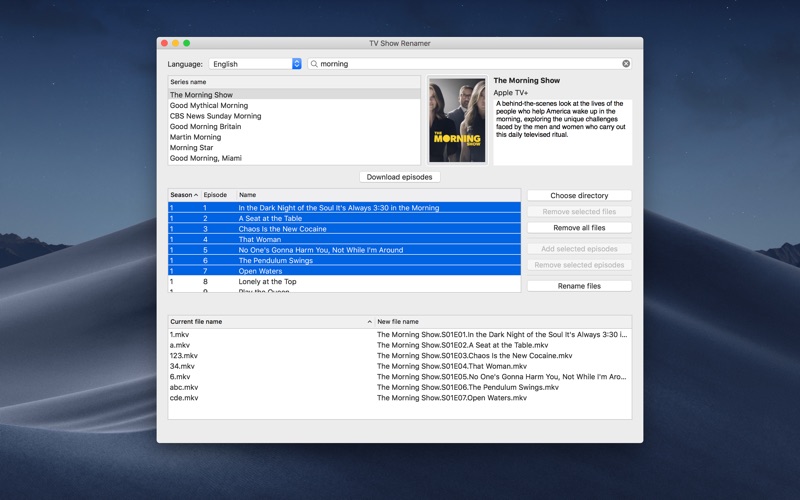800x500 pixels.
Task: Open the Language dropdown set to English
Action: click(255, 64)
